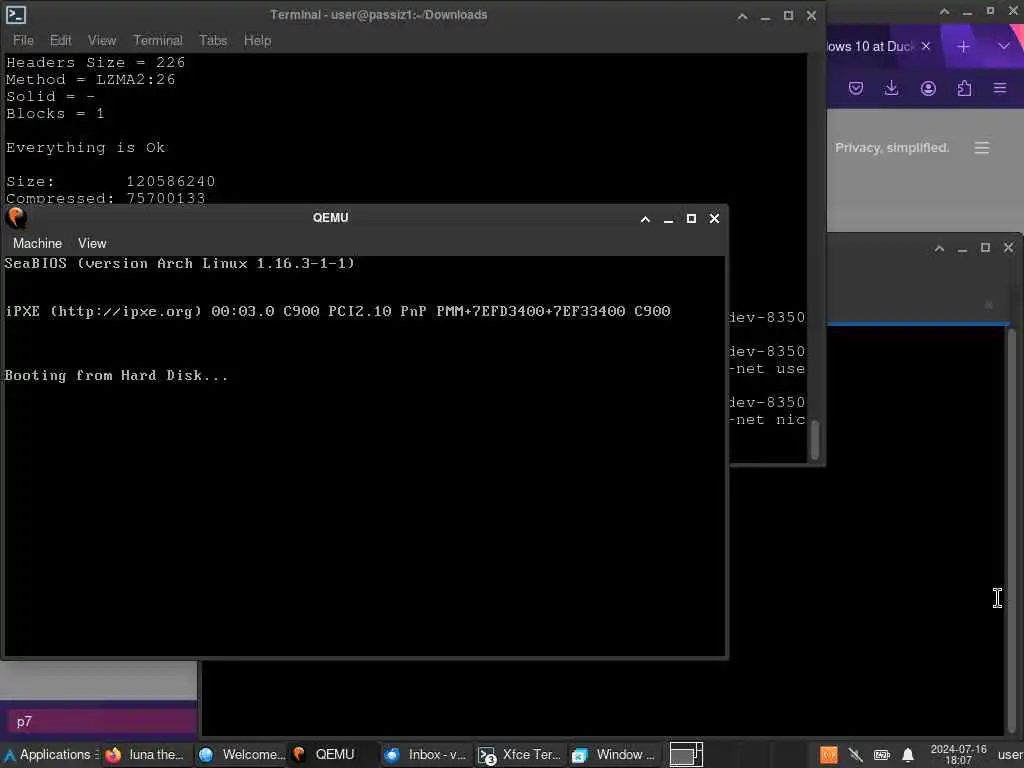Click the Terminal window's vertical scrollbar handle
This screenshot has width=1024, height=768.
pos(814,440)
